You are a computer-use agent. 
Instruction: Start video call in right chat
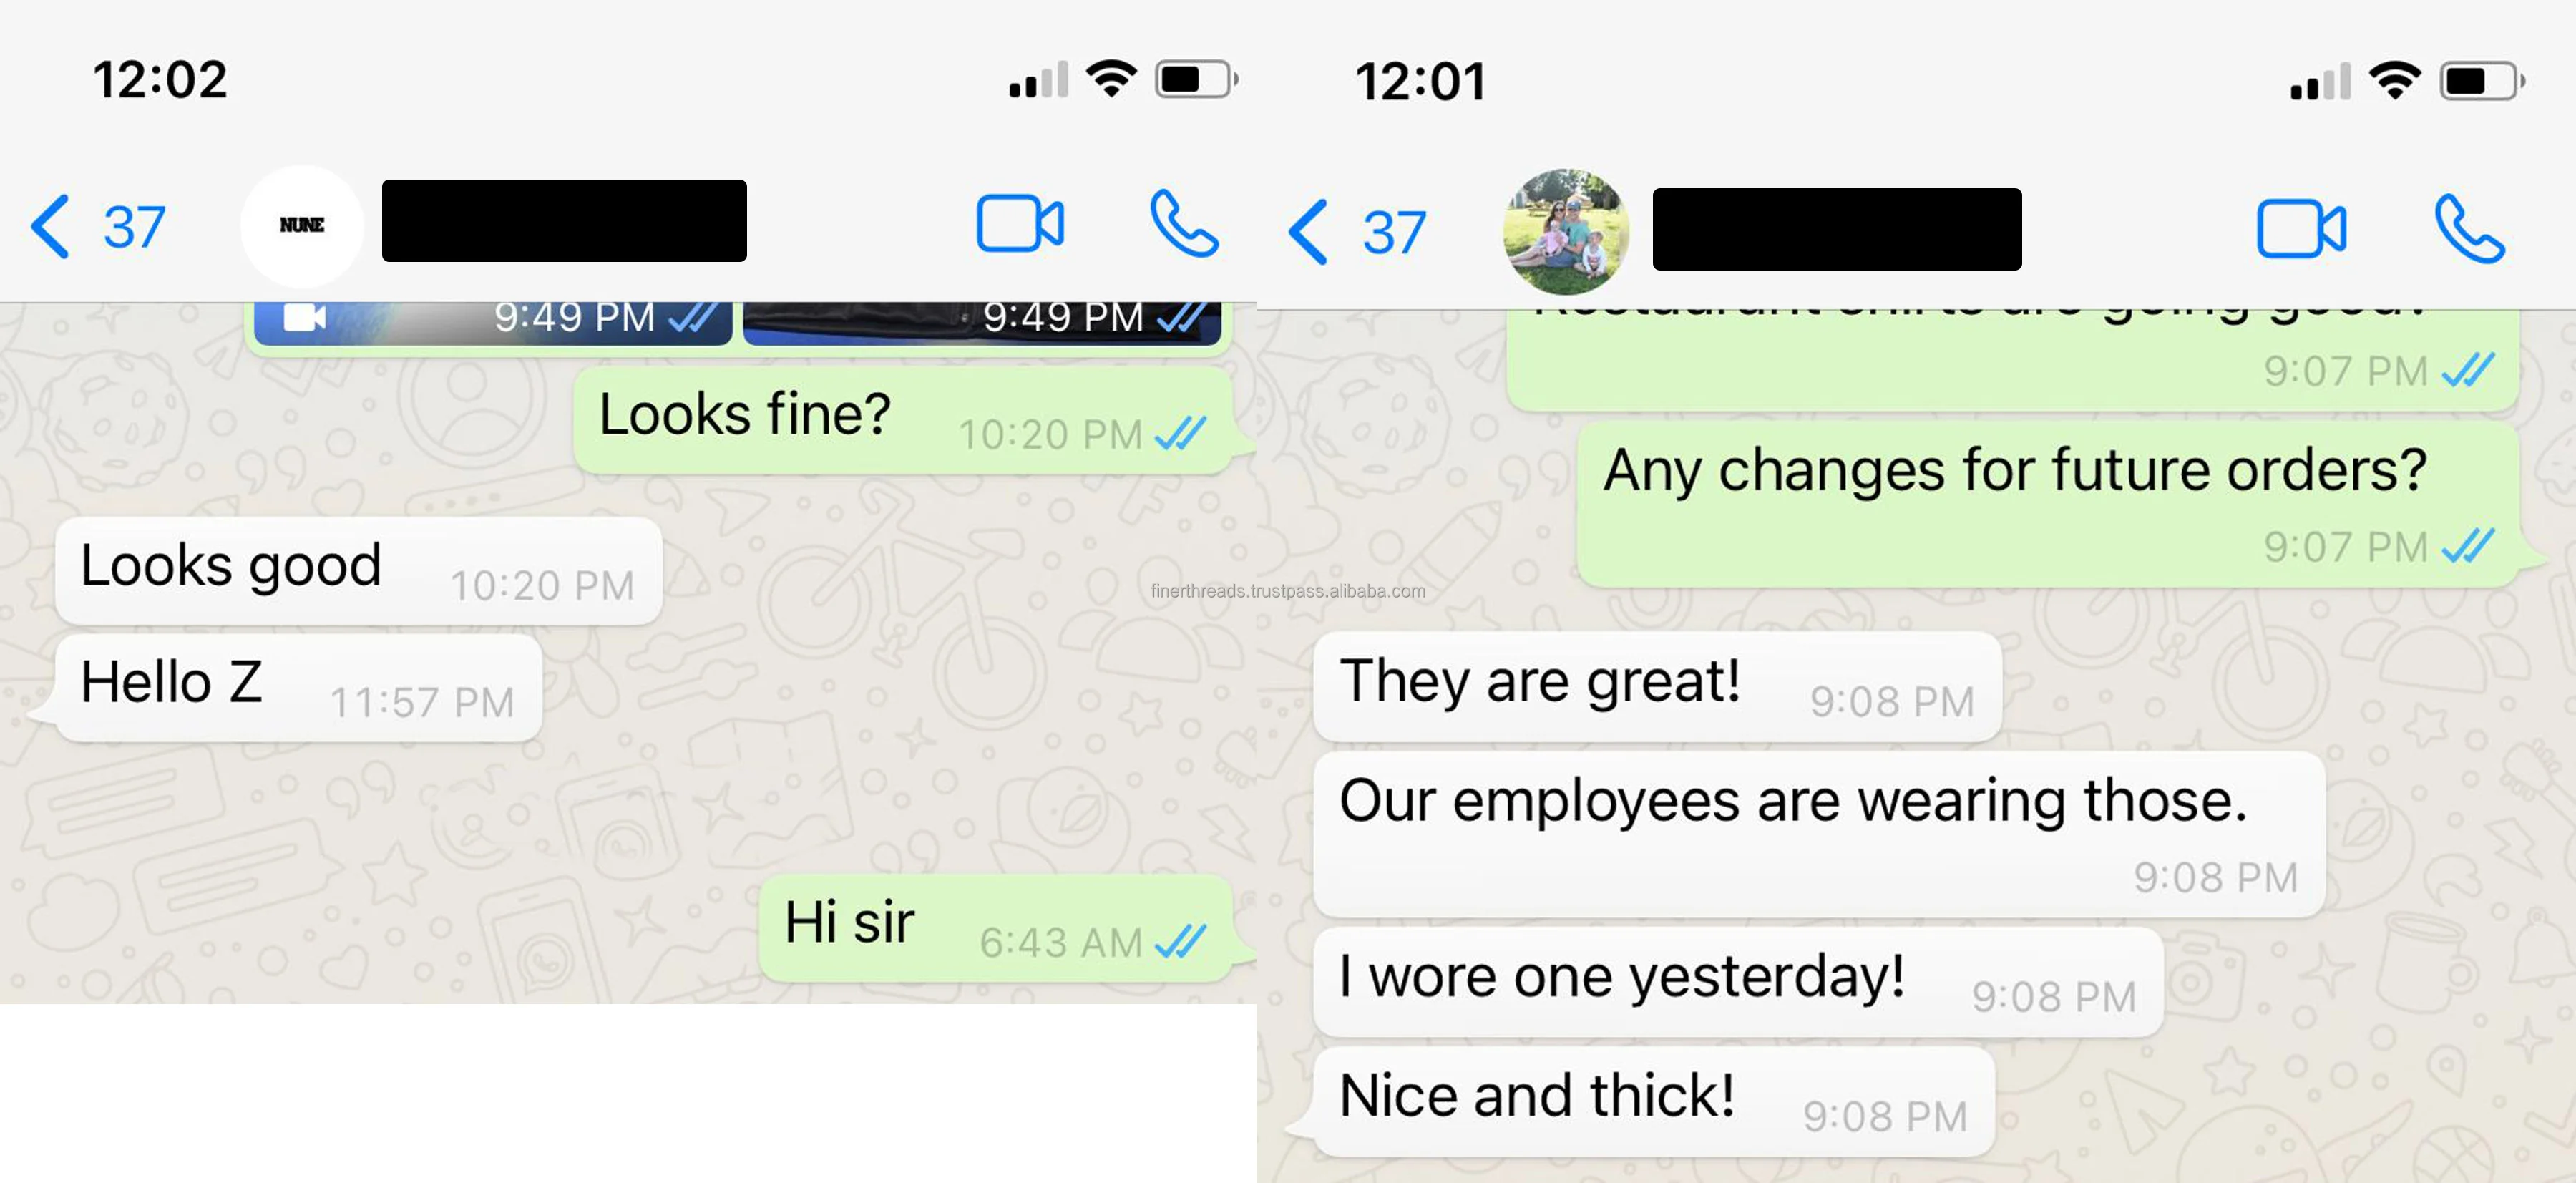pyautogui.click(x=2301, y=230)
